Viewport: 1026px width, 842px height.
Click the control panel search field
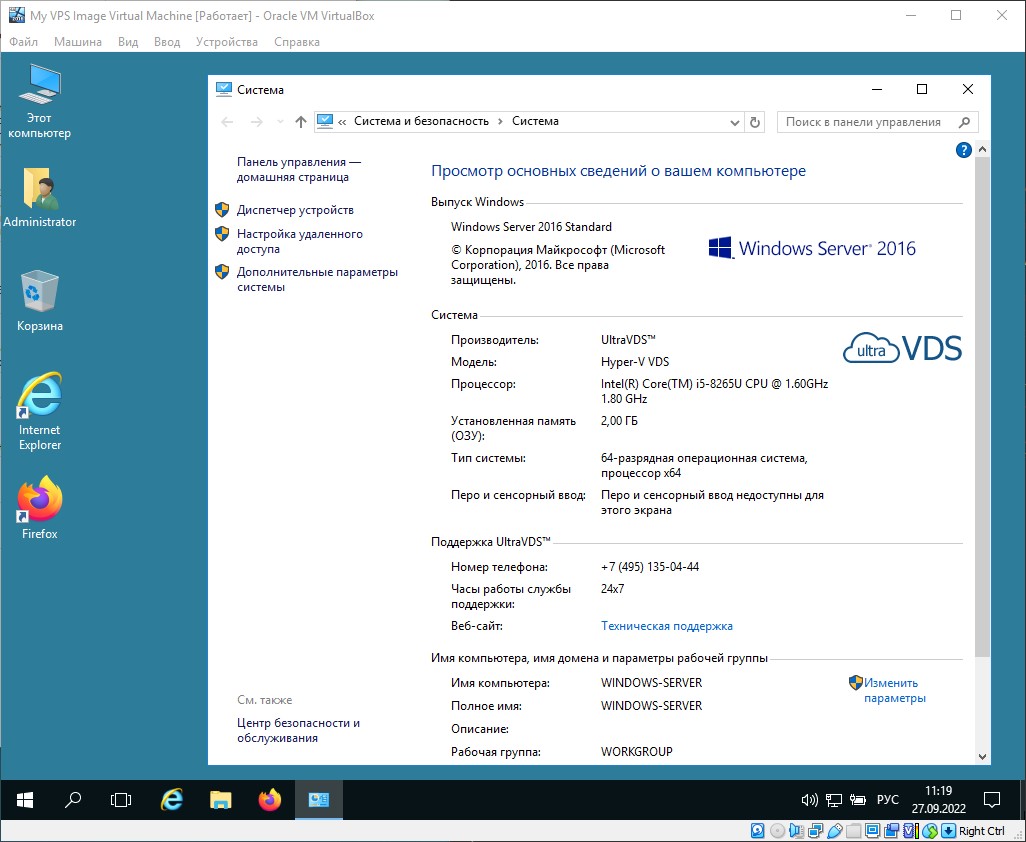pos(865,122)
